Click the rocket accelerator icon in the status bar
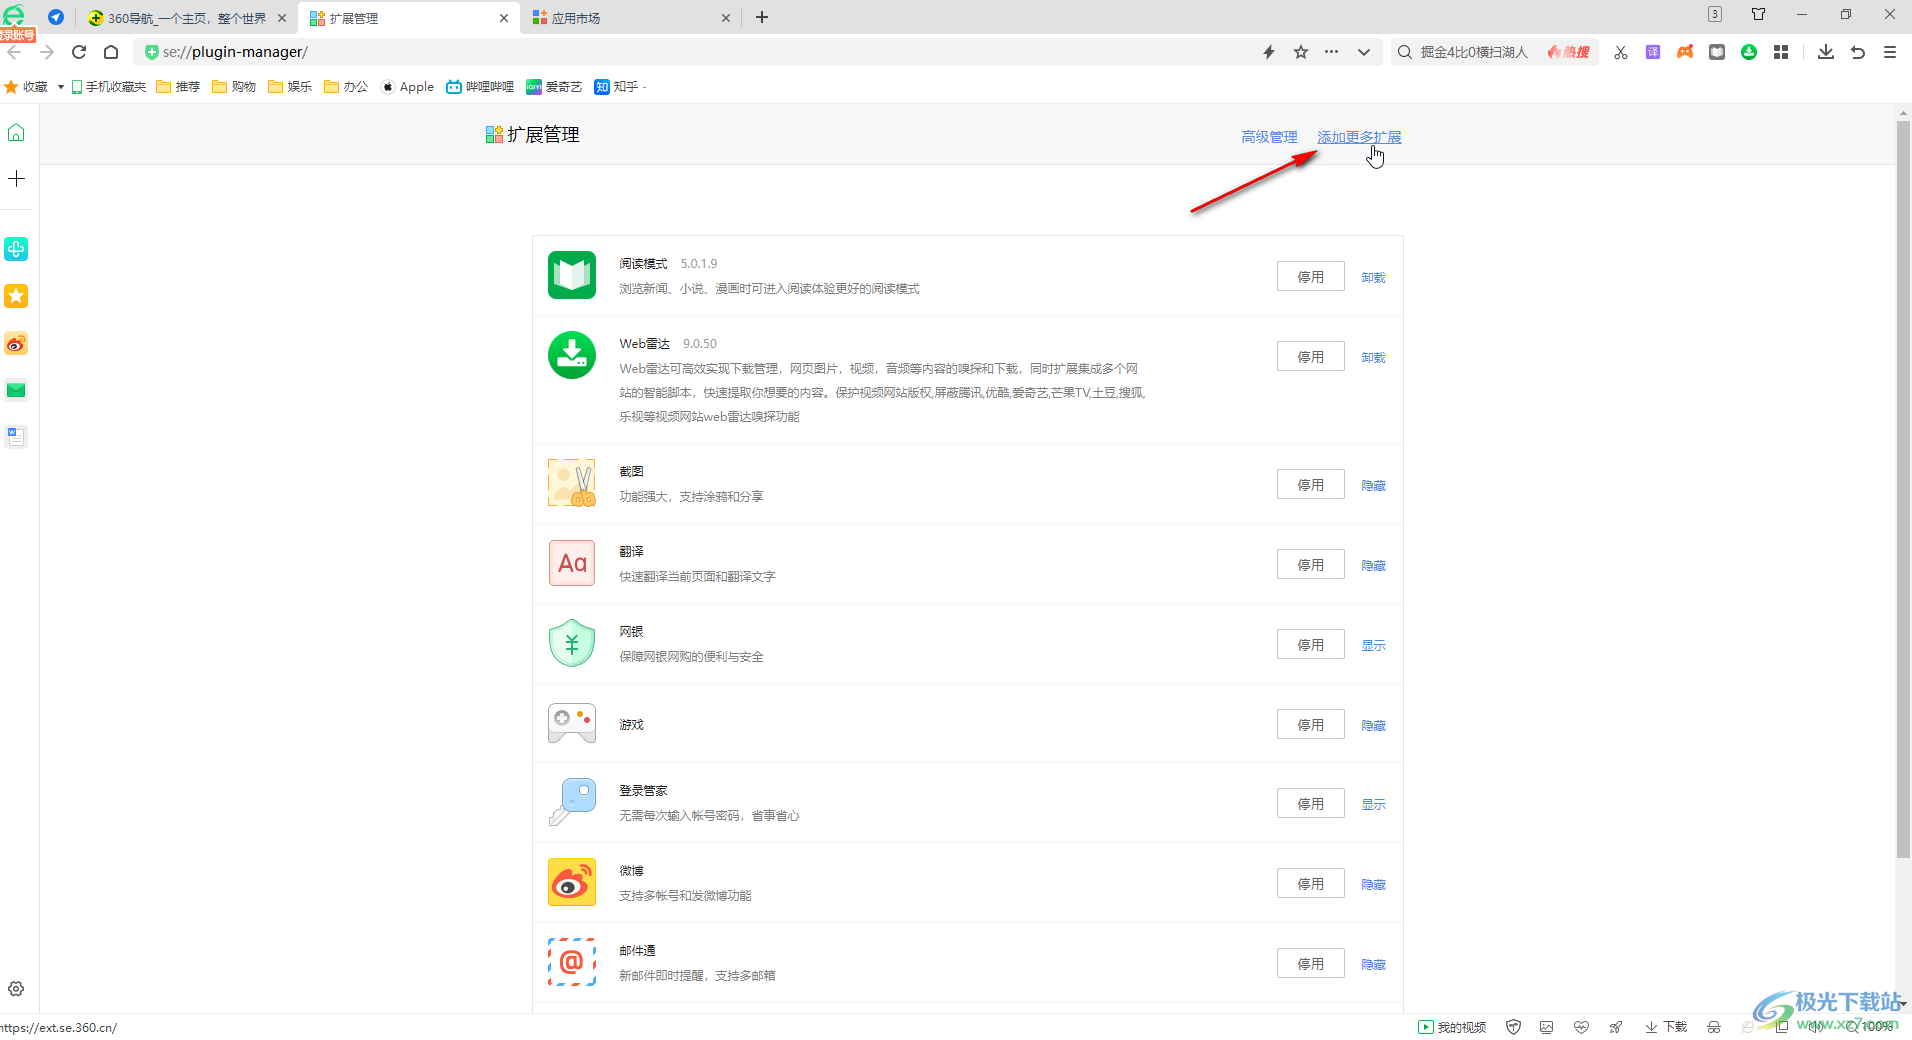The height and width of the screenshot is (1040, 1912). point(1616,1027)
